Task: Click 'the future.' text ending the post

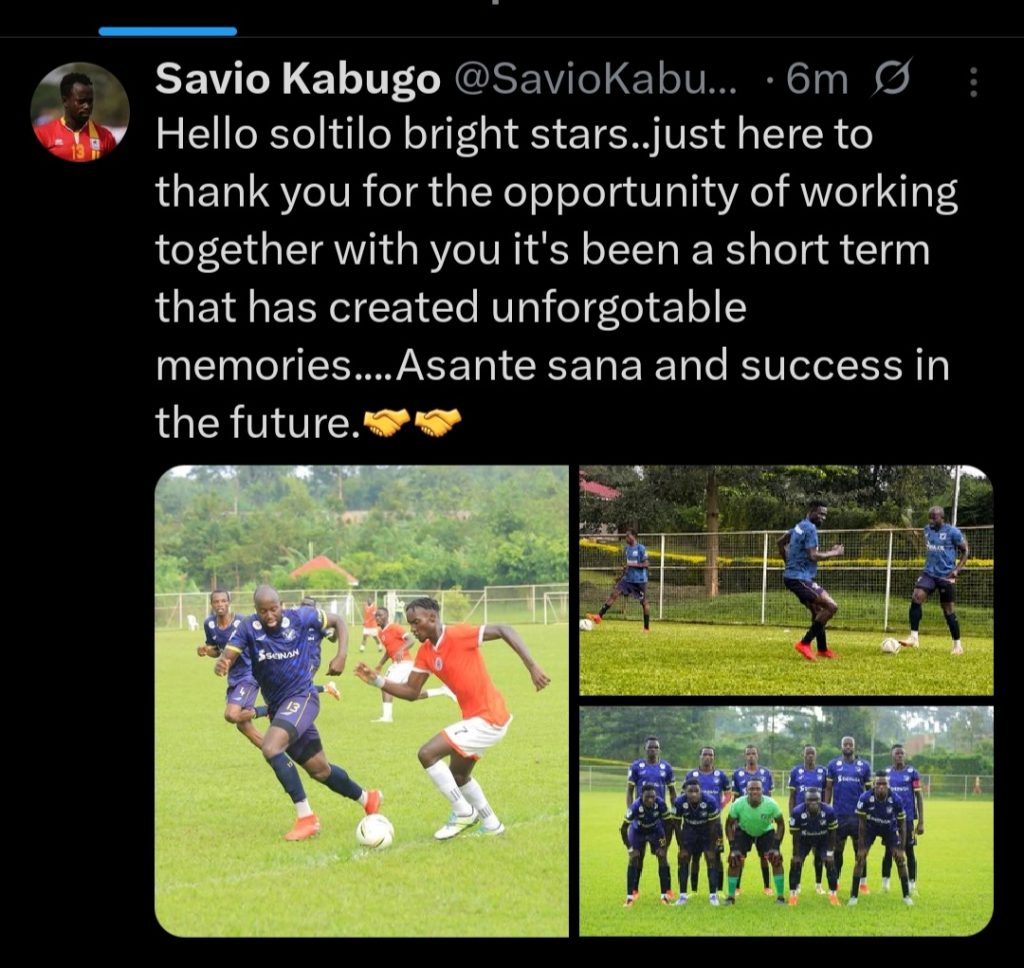Action: (x=258, y=423)
